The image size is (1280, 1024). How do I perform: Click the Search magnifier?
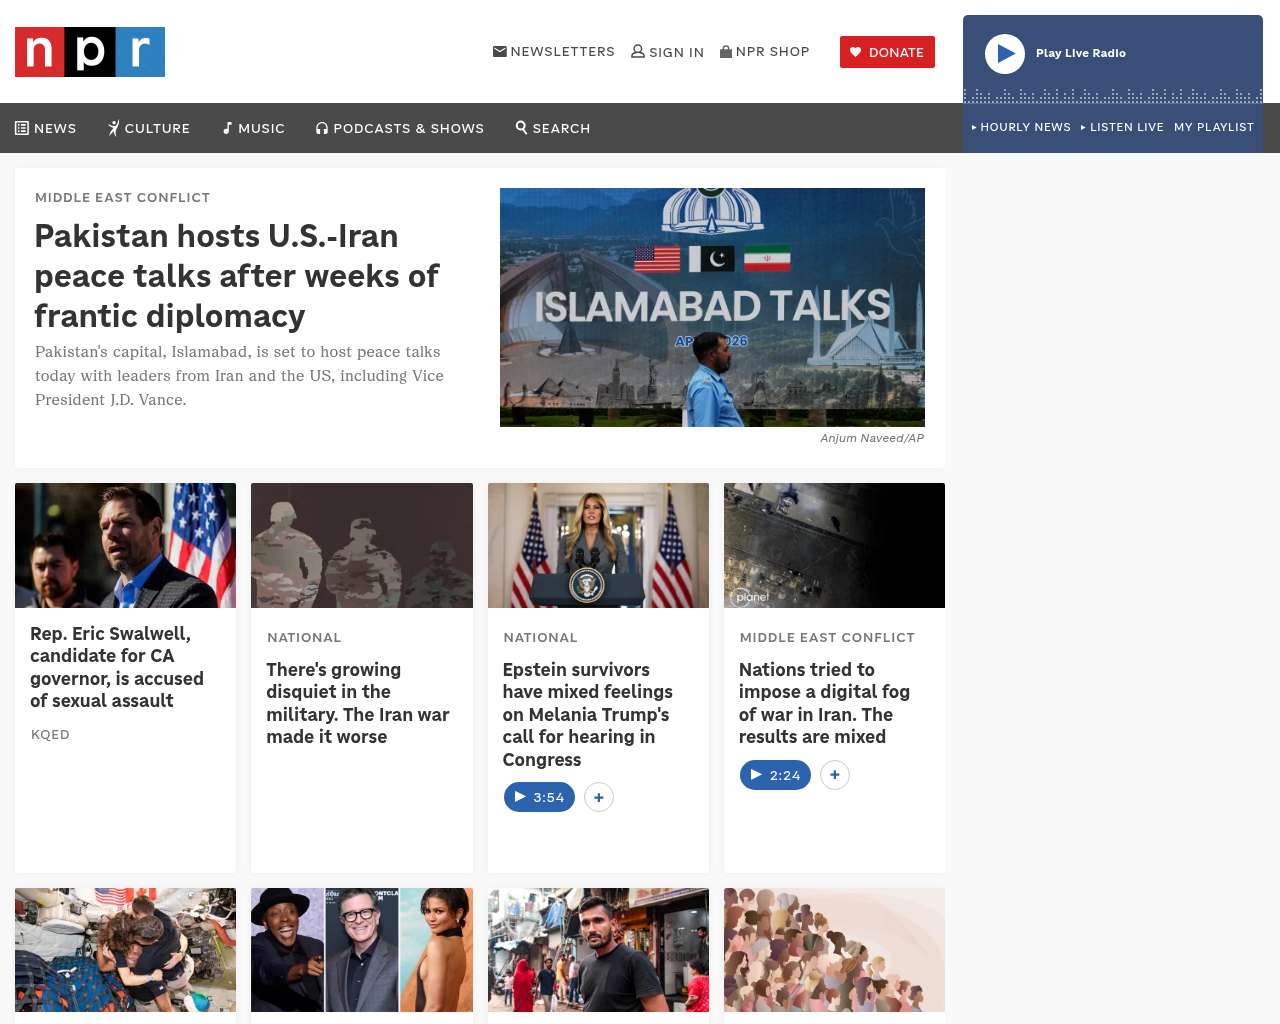(553, 128)
